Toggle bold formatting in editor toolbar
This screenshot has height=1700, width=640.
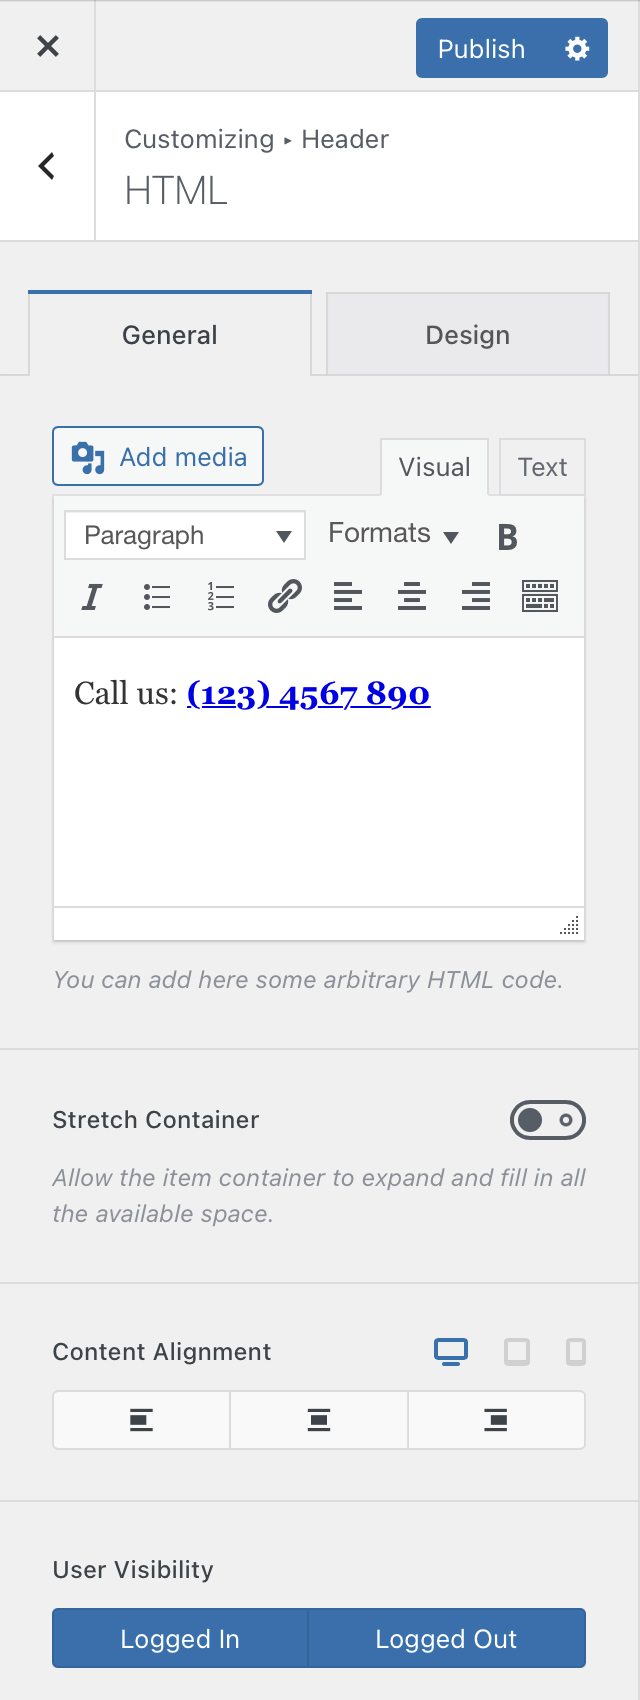click(x=508, y=537)
